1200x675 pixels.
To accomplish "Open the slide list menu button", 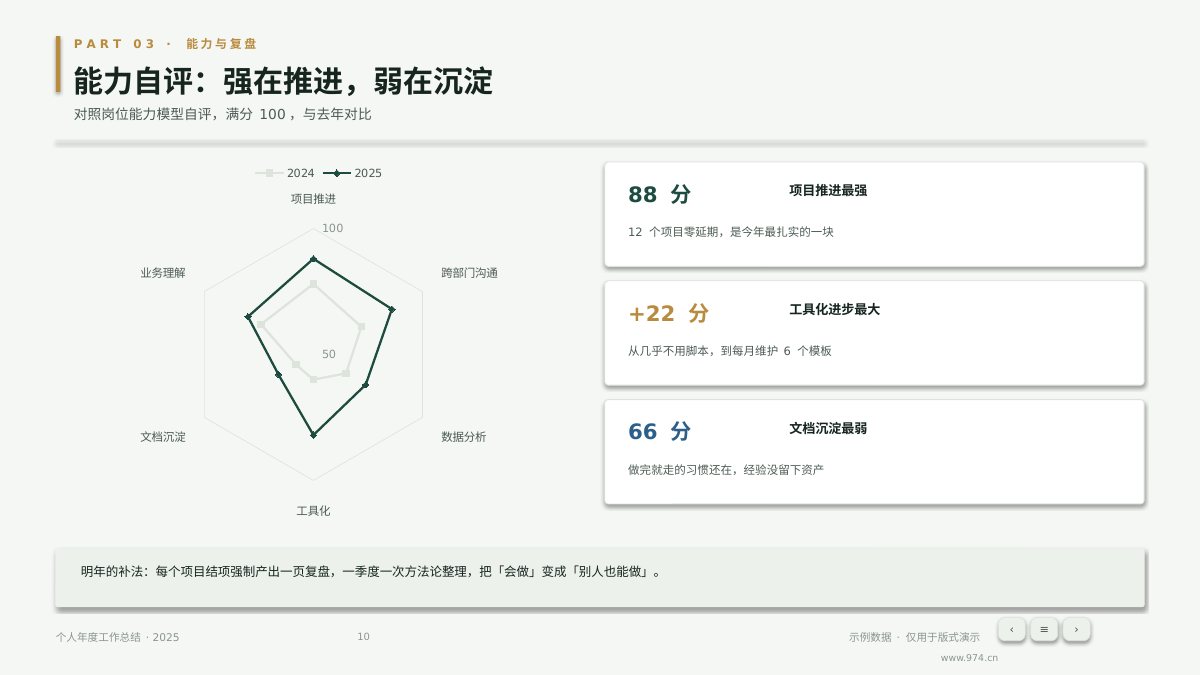I will (x=1043, y=629).
